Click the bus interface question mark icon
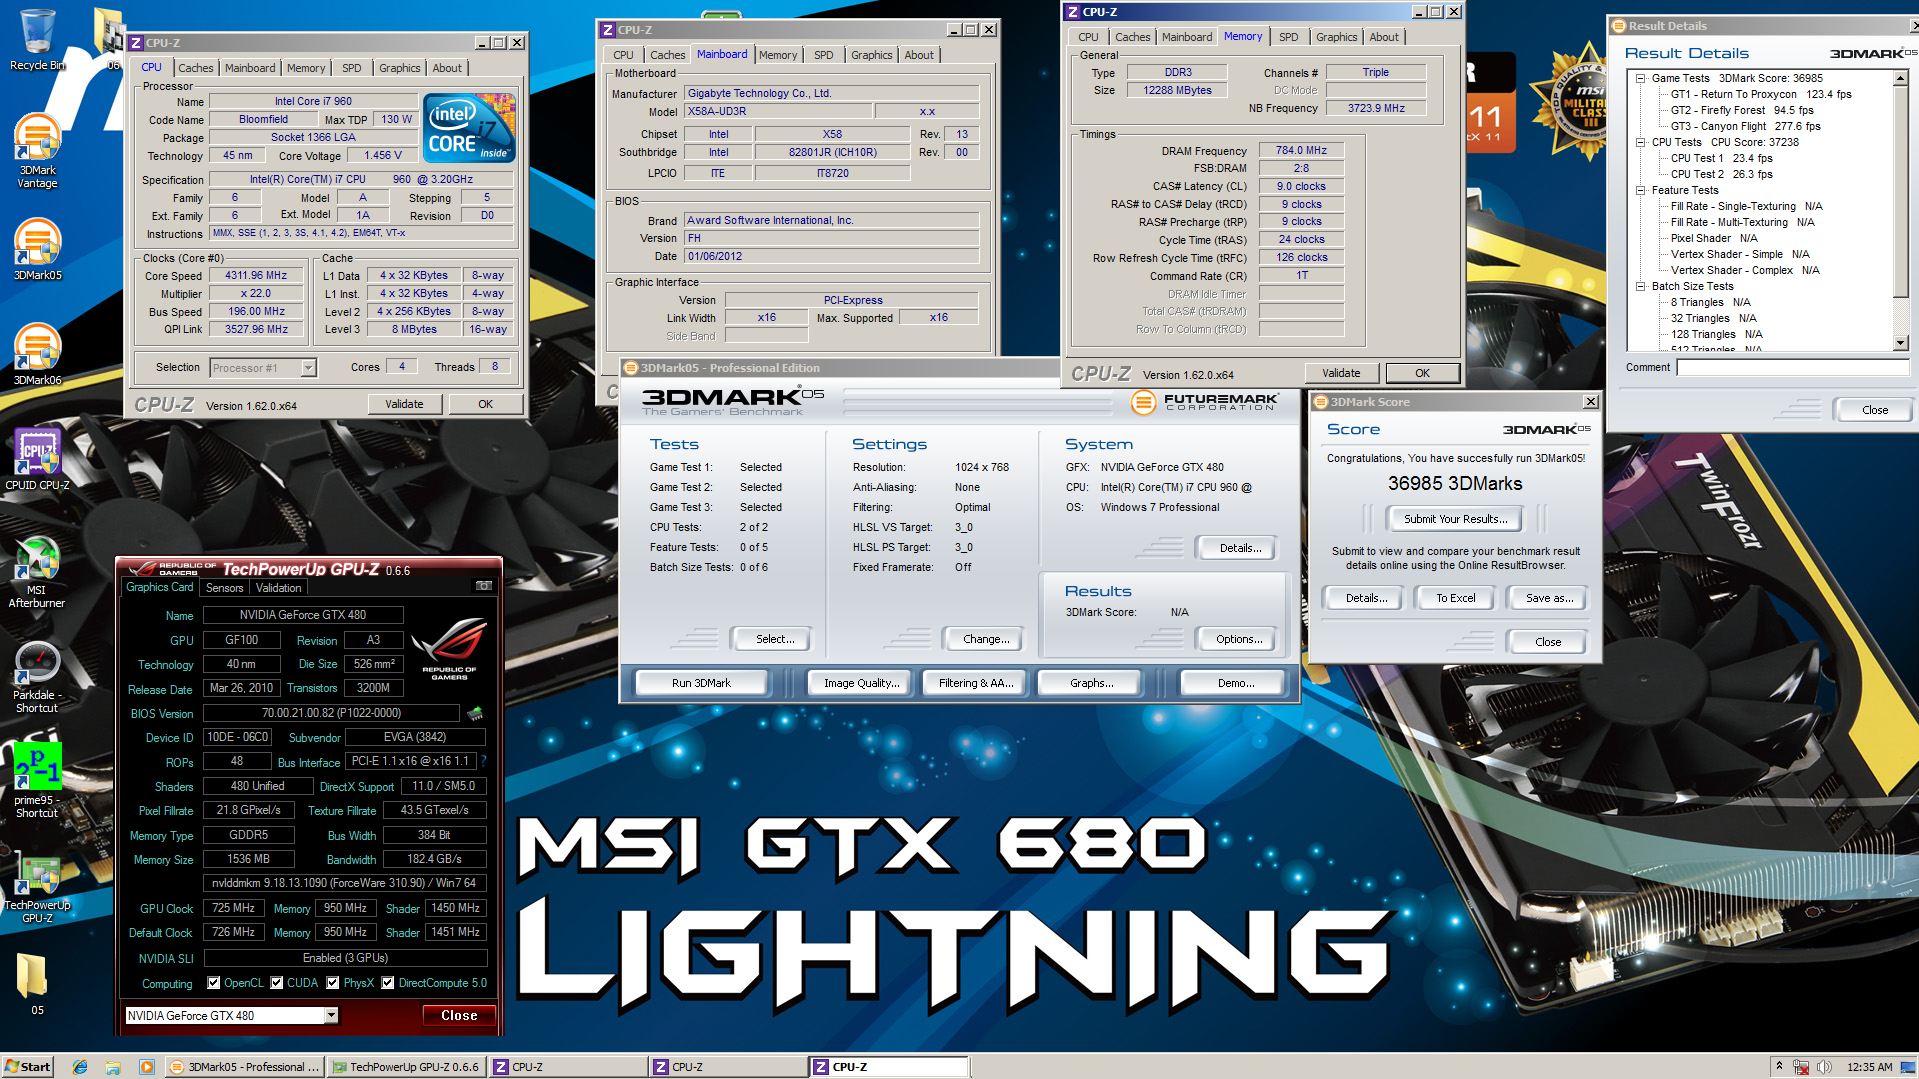The image size is (1919, 1079). (x=484, y=762)
